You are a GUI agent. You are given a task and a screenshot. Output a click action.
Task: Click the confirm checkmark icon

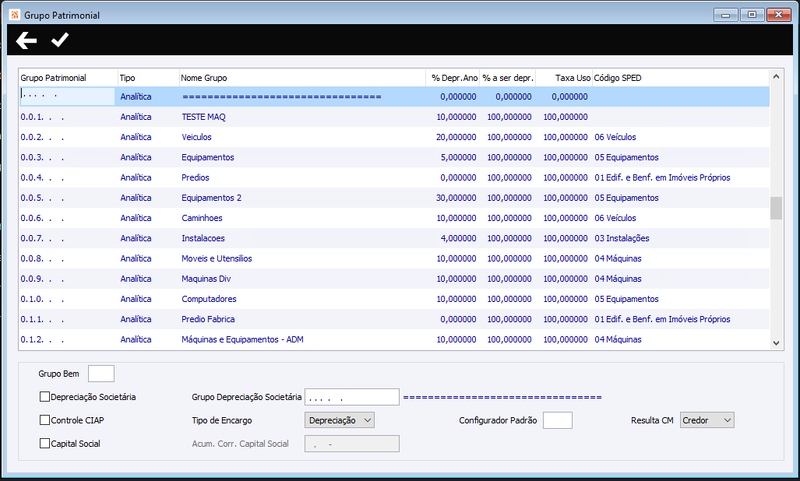pos(60,40)
